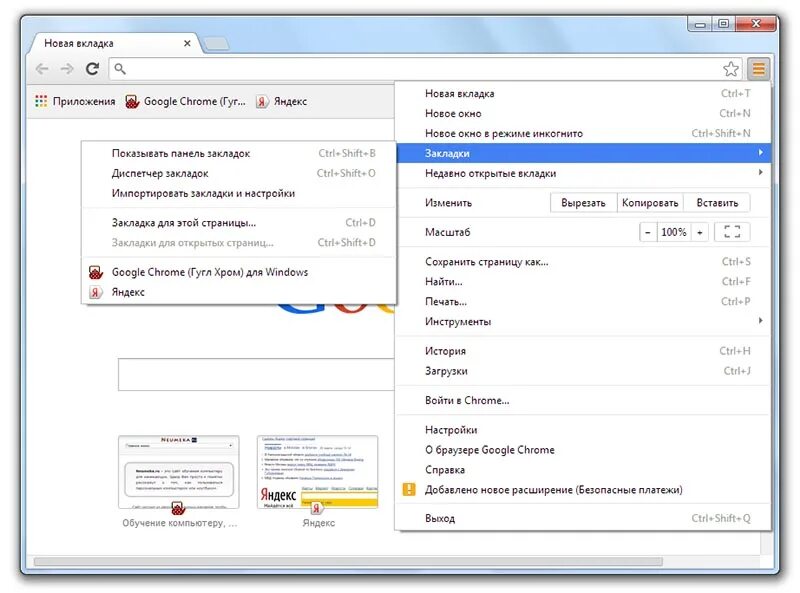Click the Forward navigation arrow
This screenshot has height=593, width=800.
pyautogui.click(x=67, y=68)
